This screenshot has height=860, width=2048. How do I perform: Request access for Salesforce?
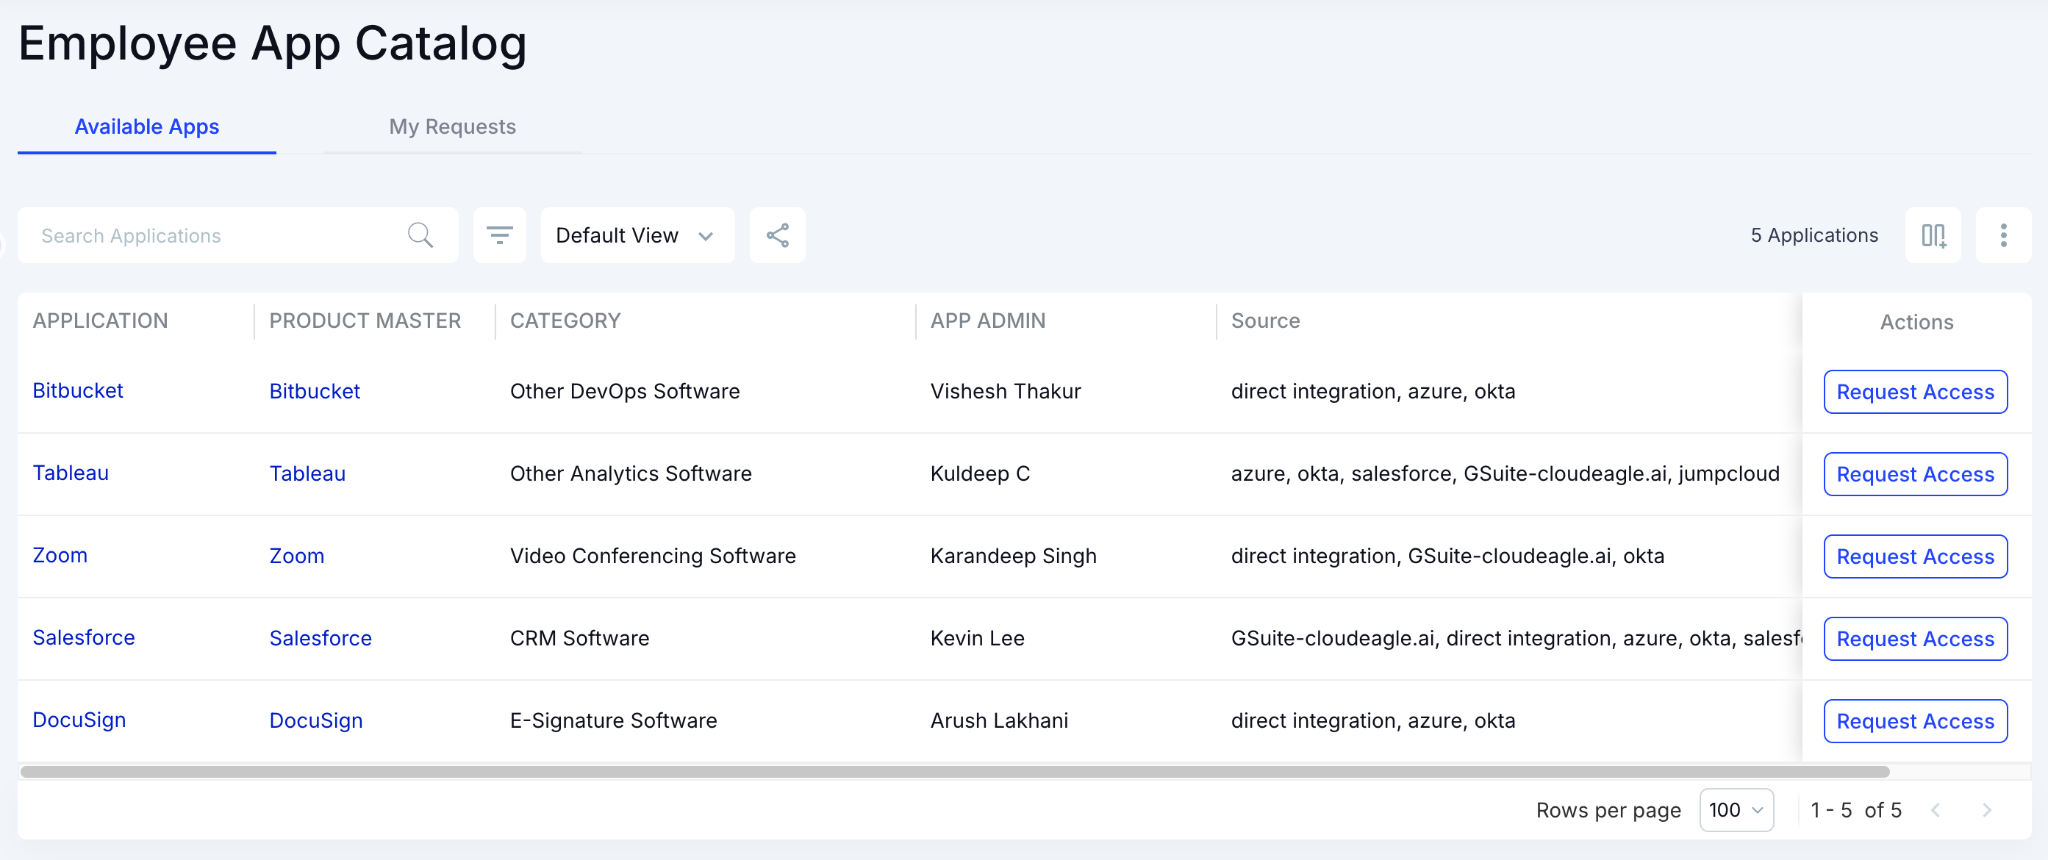click(1915, 639)
